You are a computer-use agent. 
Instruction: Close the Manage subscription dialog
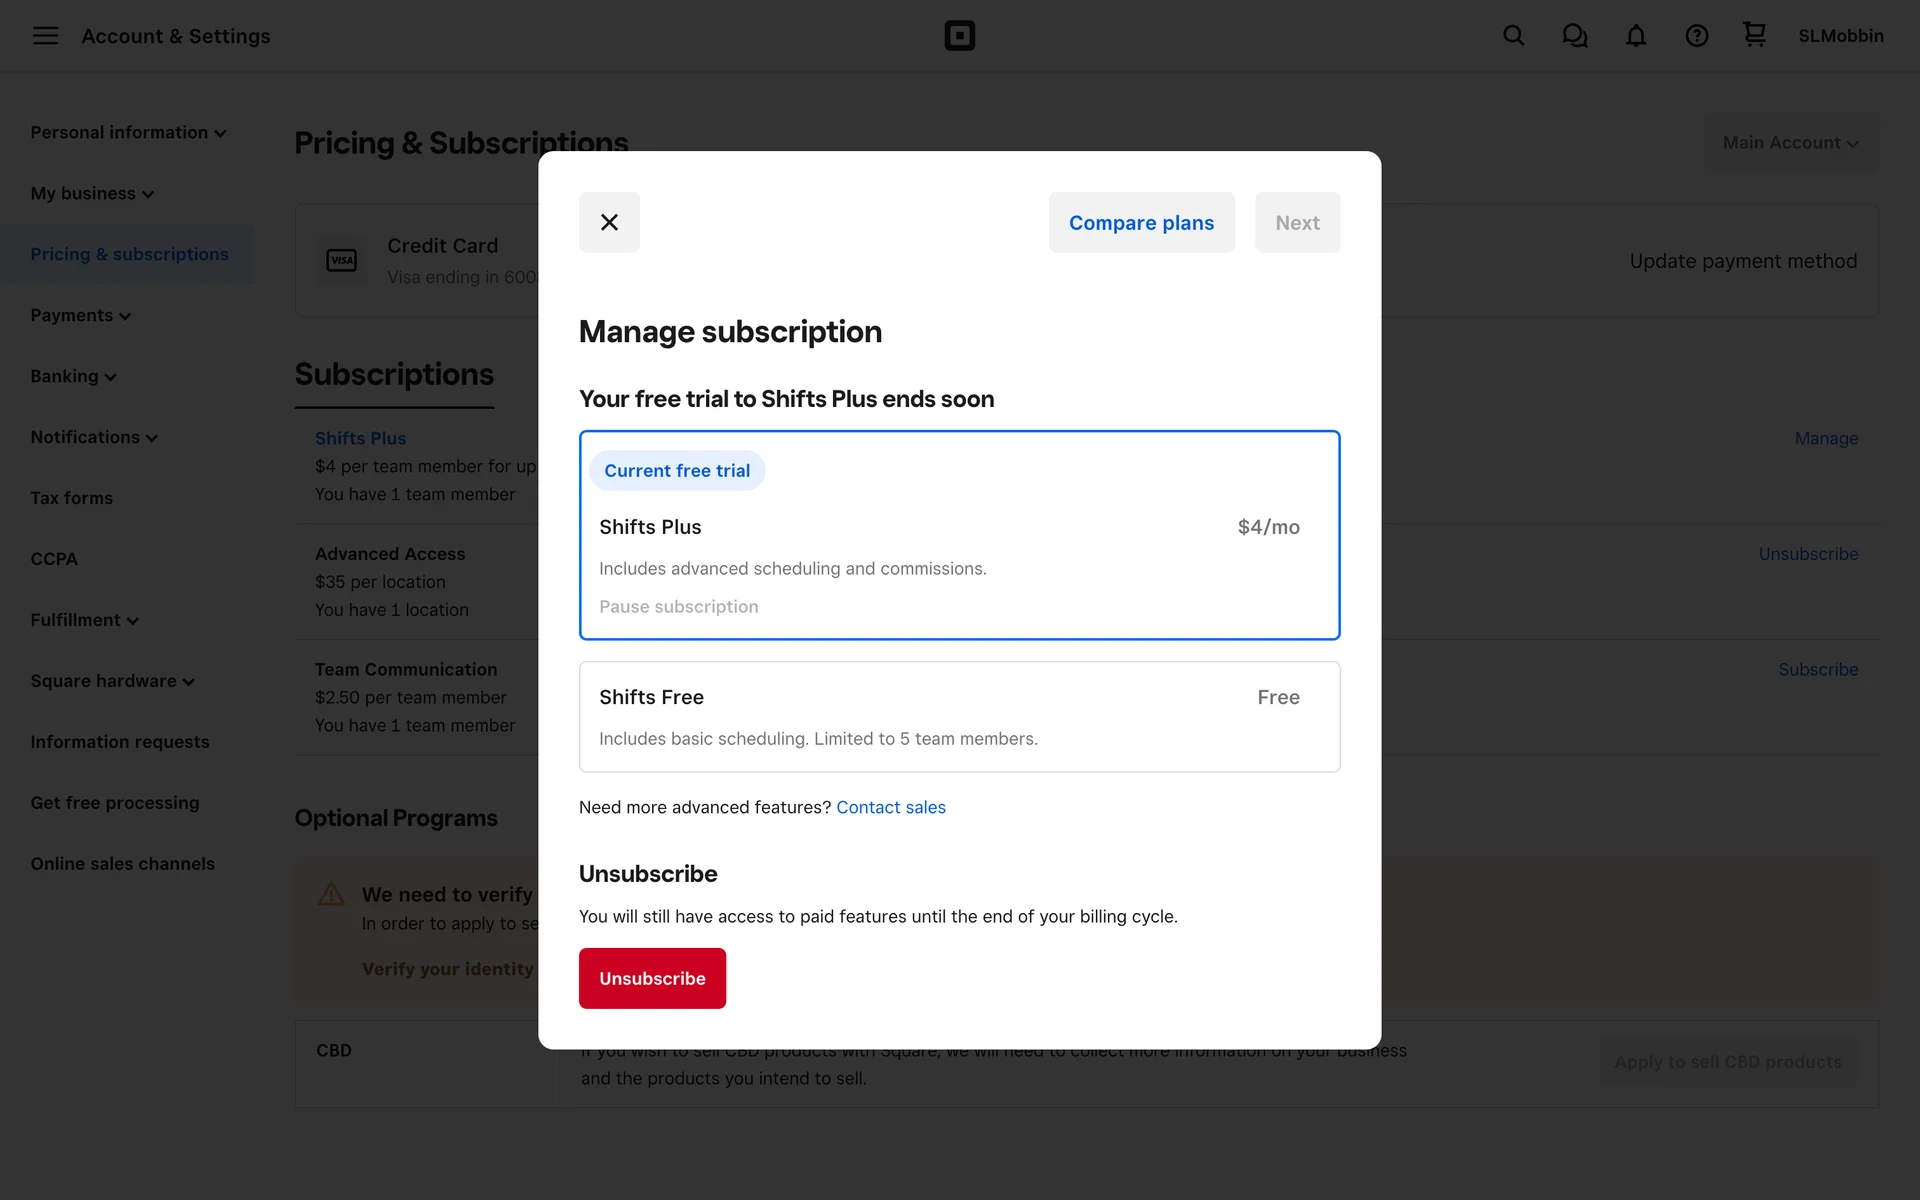609,222
